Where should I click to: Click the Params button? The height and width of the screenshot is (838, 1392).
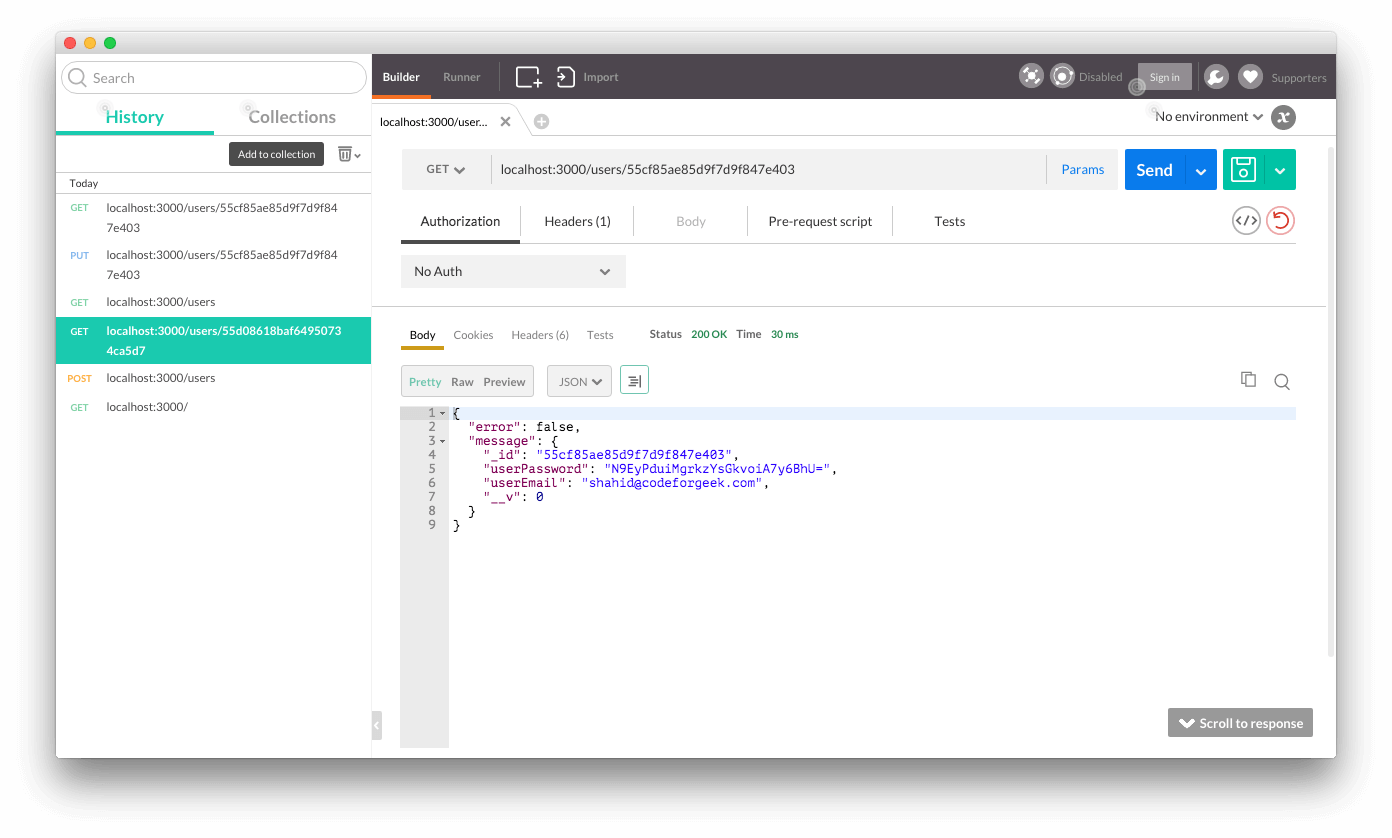1082,169
